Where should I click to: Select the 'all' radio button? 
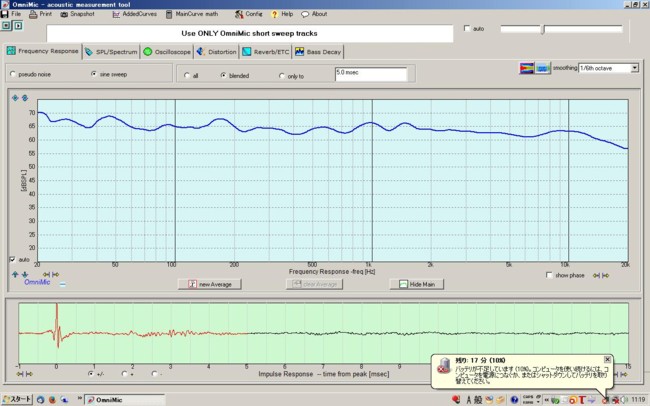pos(187,75)
